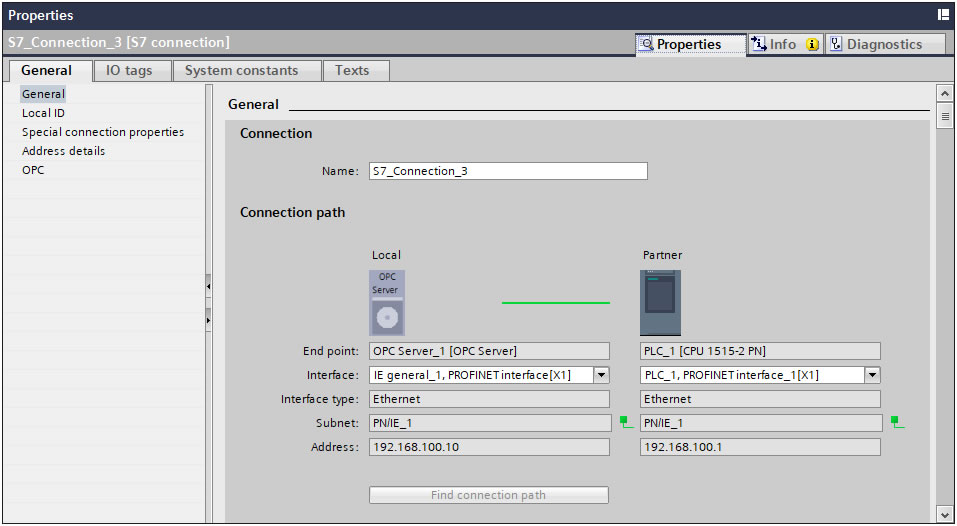Click the Find connection path button
Screen dimensions: 957x526
489,495
